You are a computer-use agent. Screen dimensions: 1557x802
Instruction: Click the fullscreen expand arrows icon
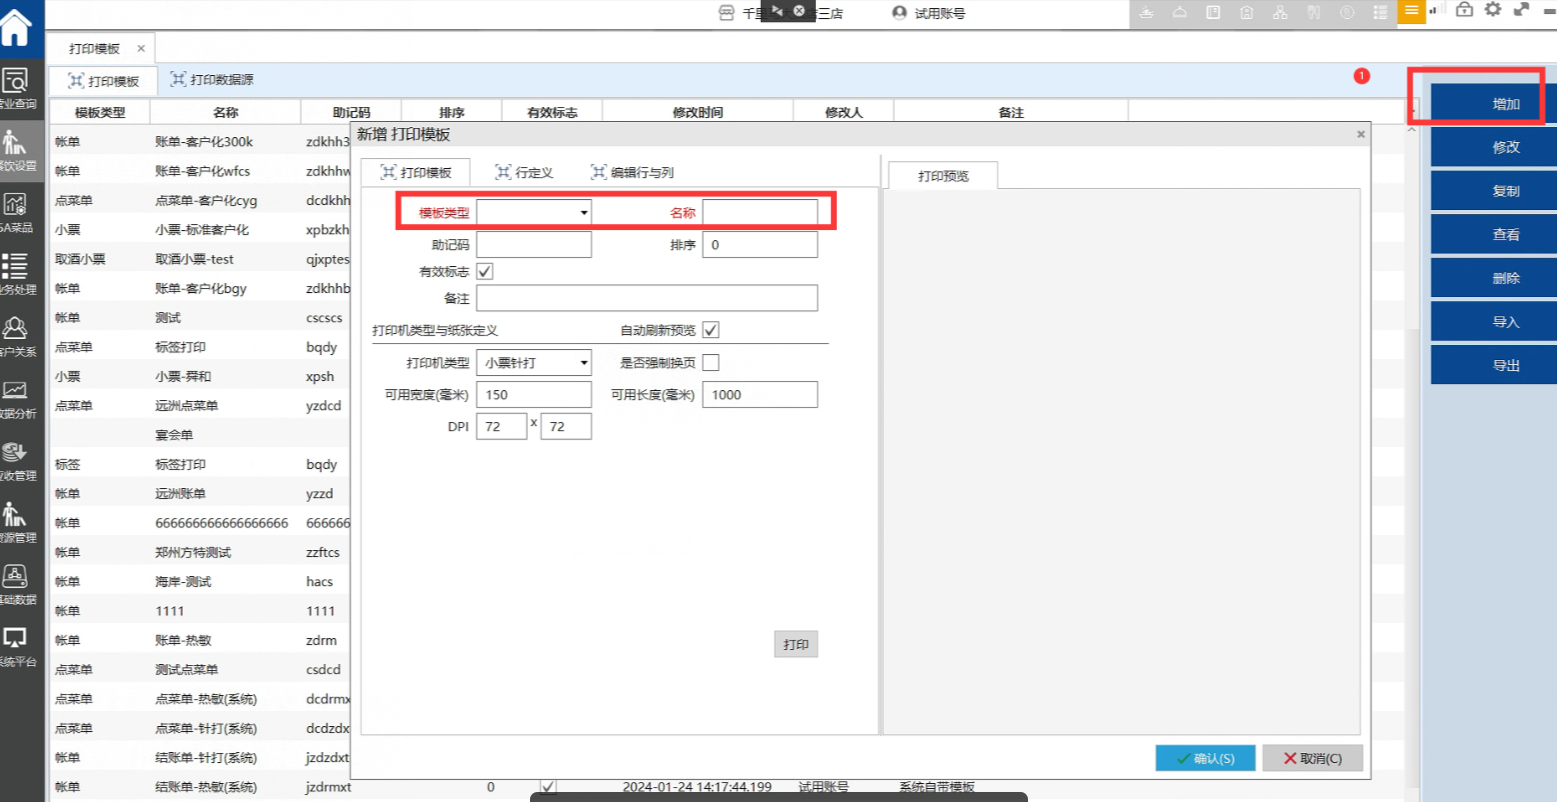point(1521,10)
